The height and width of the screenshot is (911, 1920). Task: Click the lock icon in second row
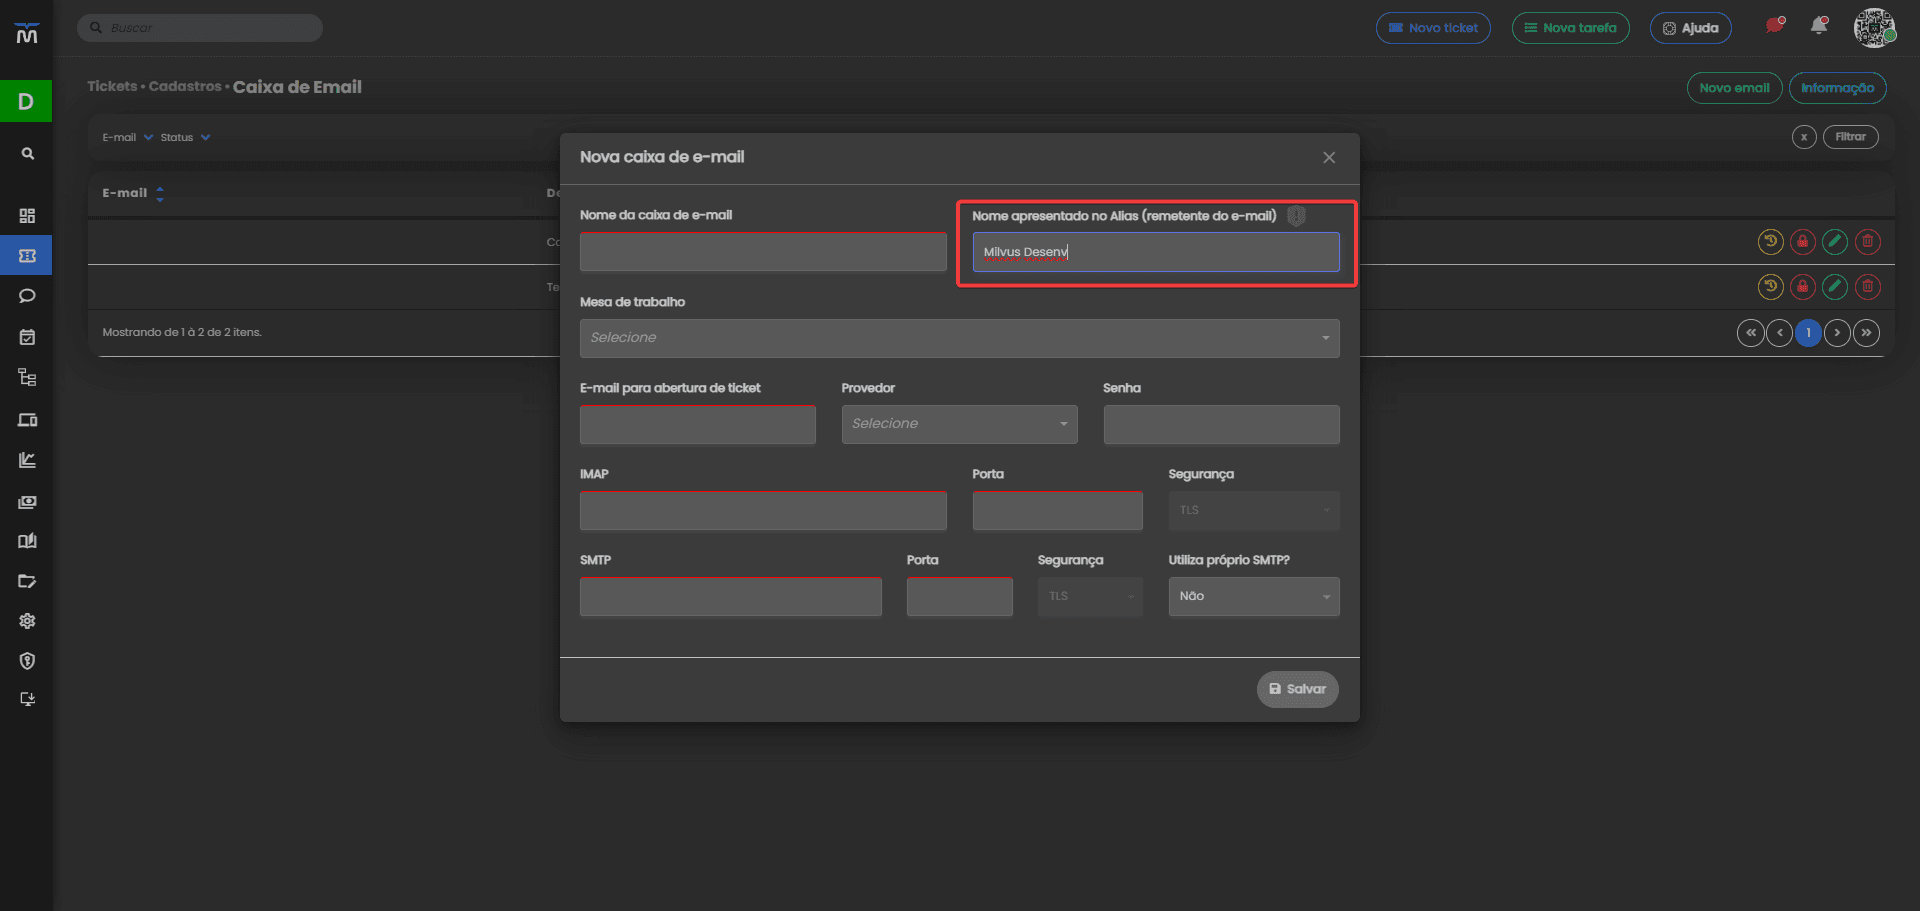point(1802,287)
